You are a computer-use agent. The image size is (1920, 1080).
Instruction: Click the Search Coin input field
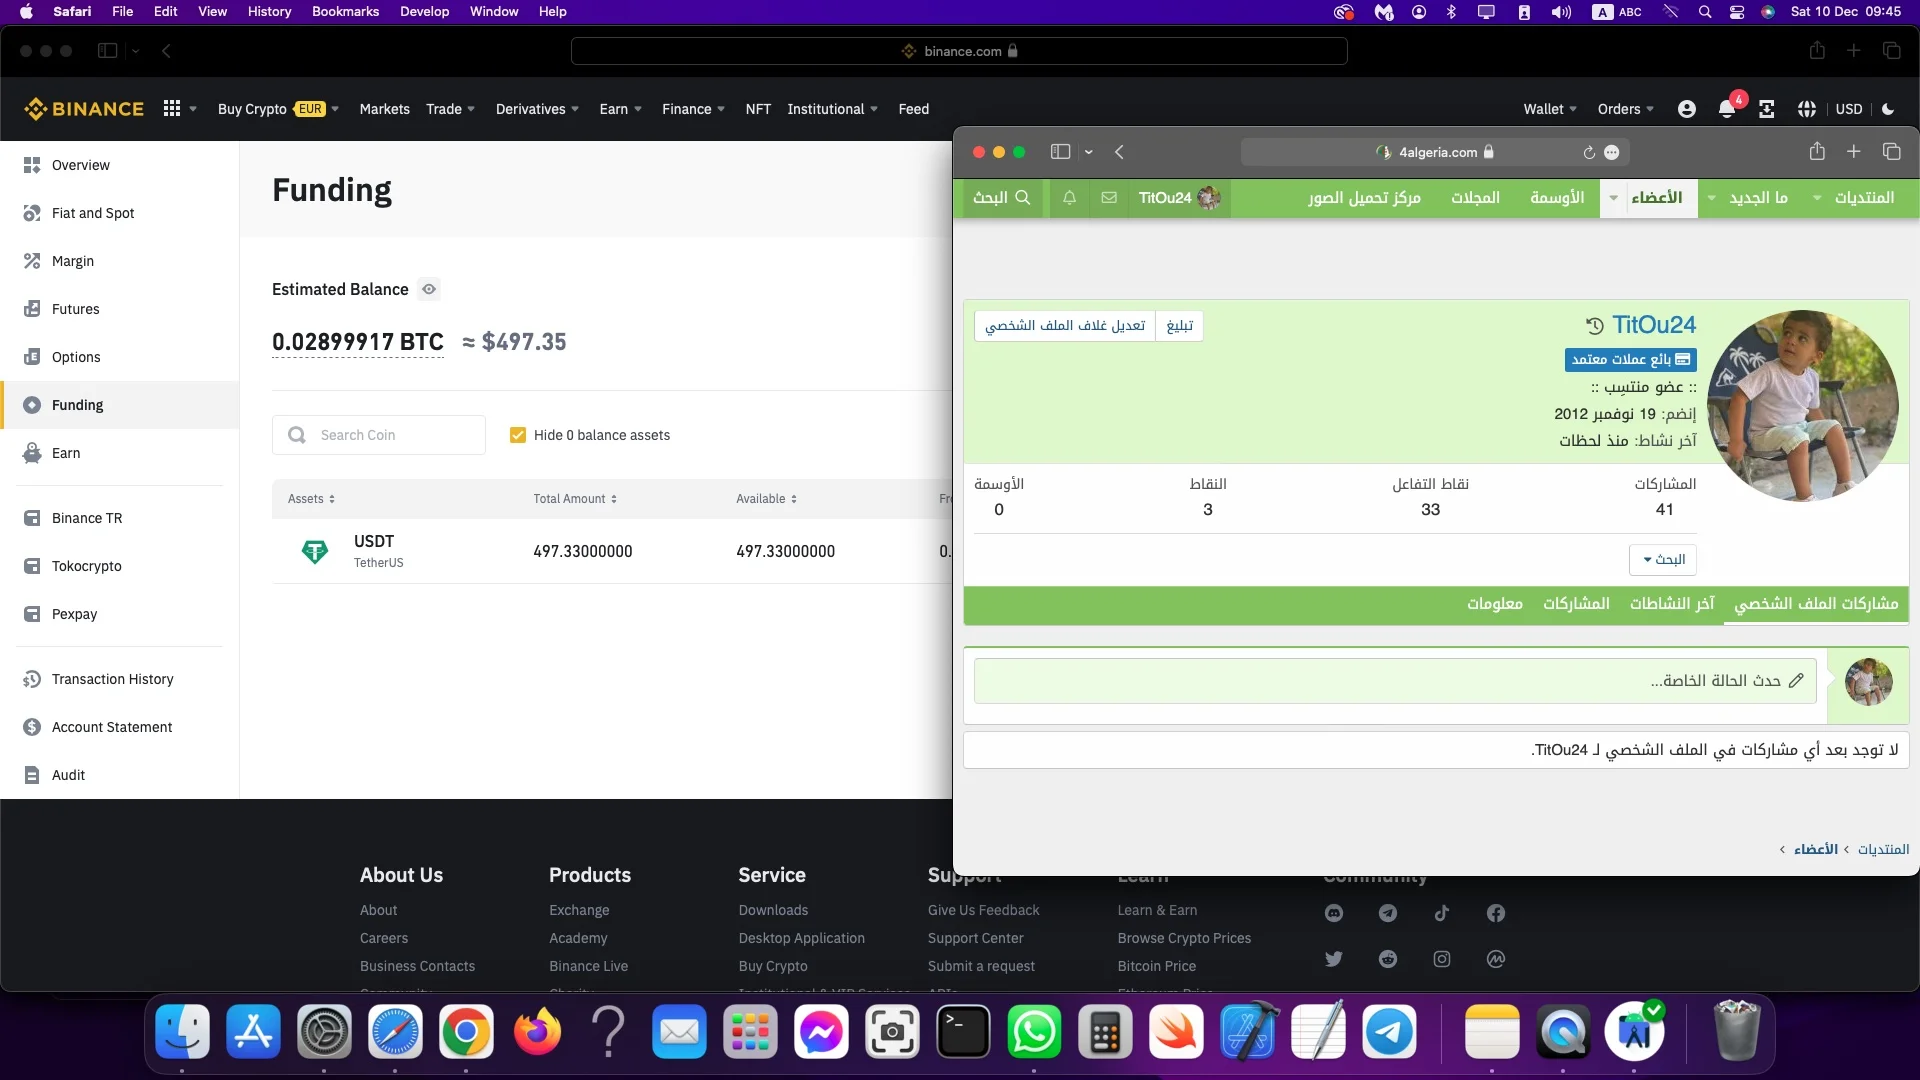click(x=395, y=435)
